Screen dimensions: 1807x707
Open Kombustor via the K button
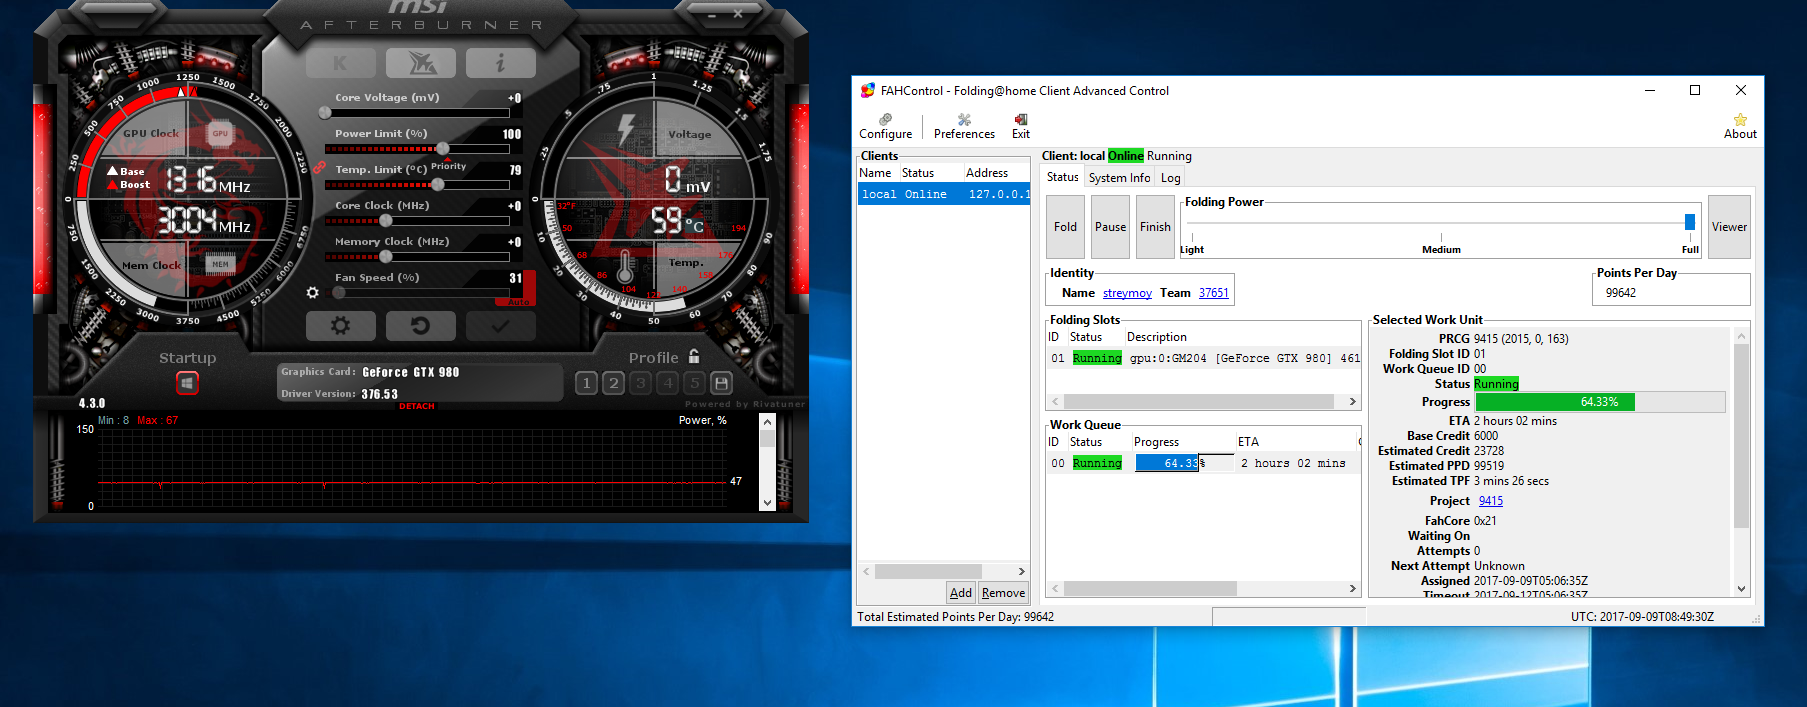tap(340, 63)
